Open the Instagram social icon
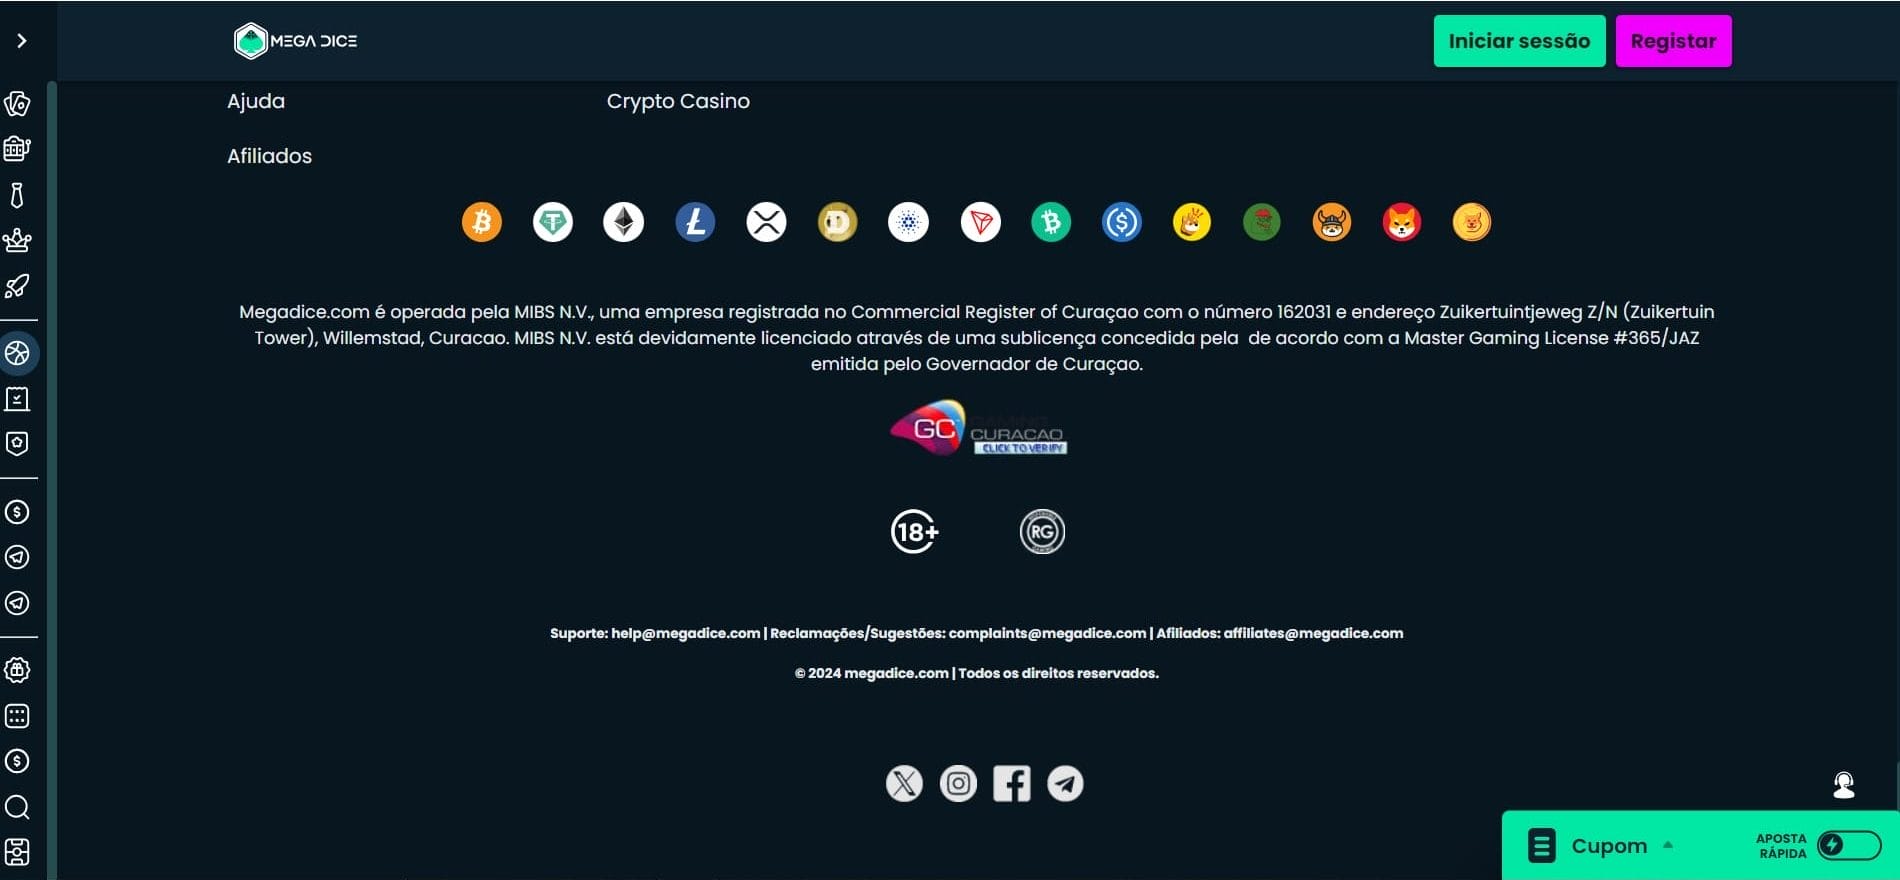The height and width of the screenshot is (880, 1900). click(x=958, y=783)
